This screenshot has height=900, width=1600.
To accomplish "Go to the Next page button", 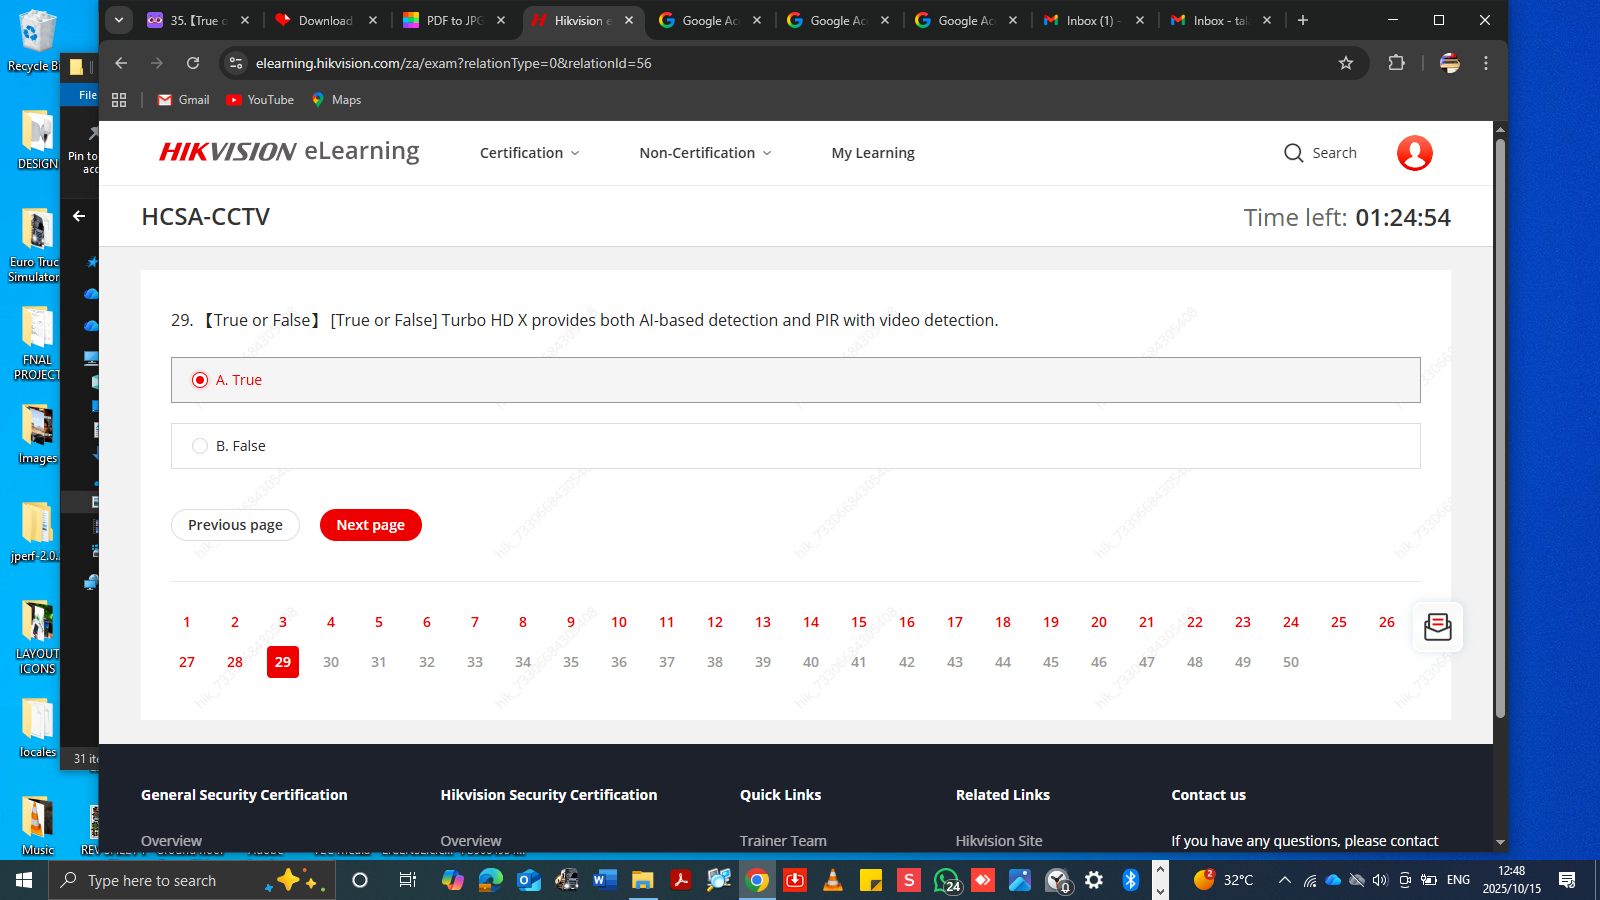I will click(371, 525).
